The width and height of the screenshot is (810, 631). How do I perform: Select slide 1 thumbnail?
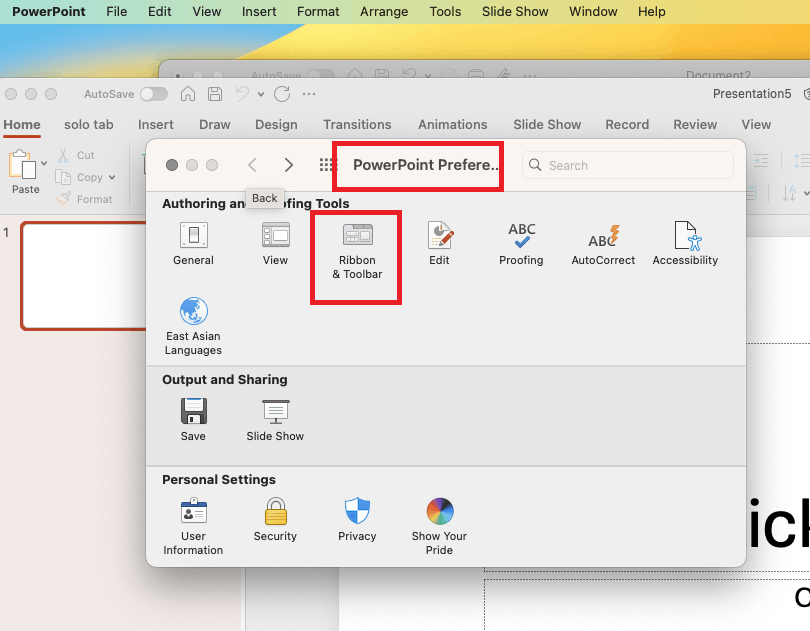tap(85, 276)
